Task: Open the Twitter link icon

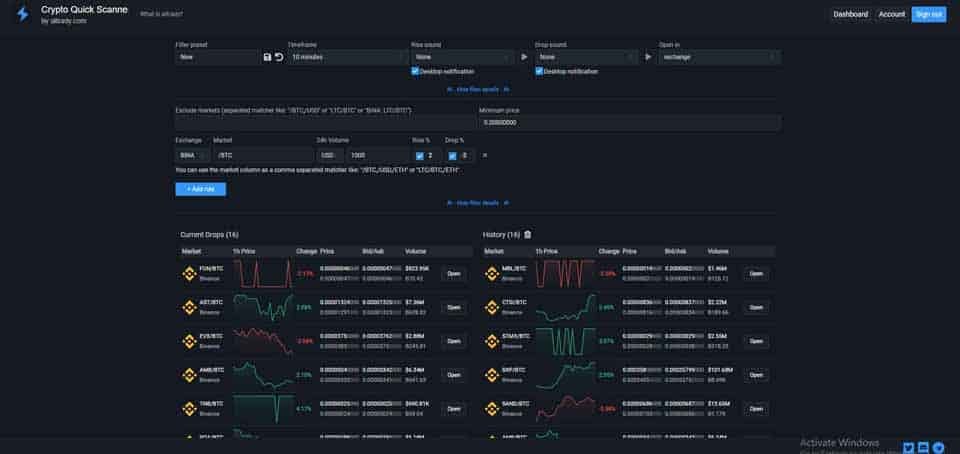Action: pos(909,448)
